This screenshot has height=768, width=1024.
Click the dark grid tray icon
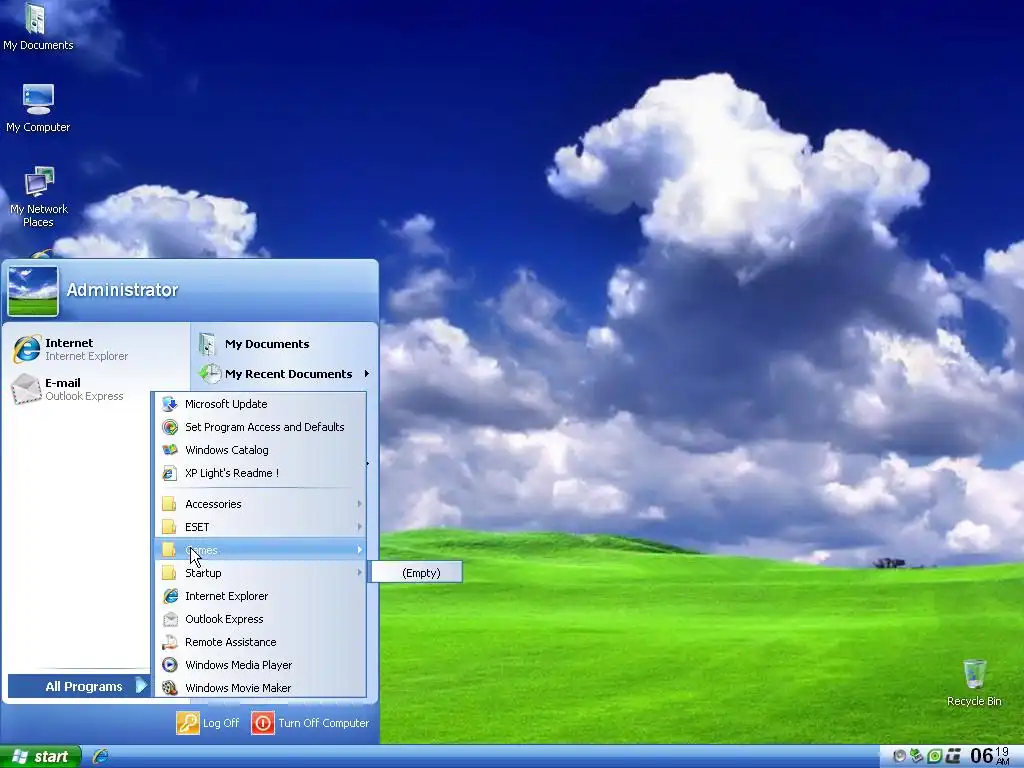point(953,756)
